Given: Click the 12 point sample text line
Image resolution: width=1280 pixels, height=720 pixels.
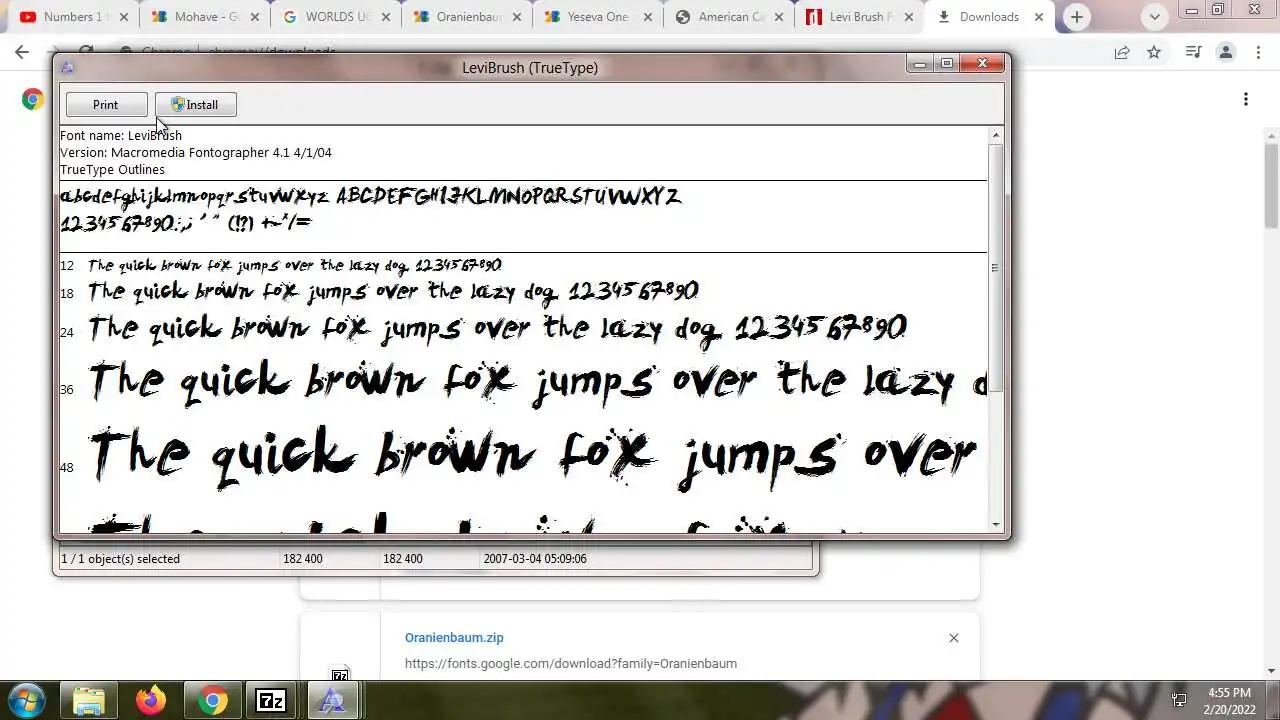Looking at the screenshot, I should (x=294, y=266).
